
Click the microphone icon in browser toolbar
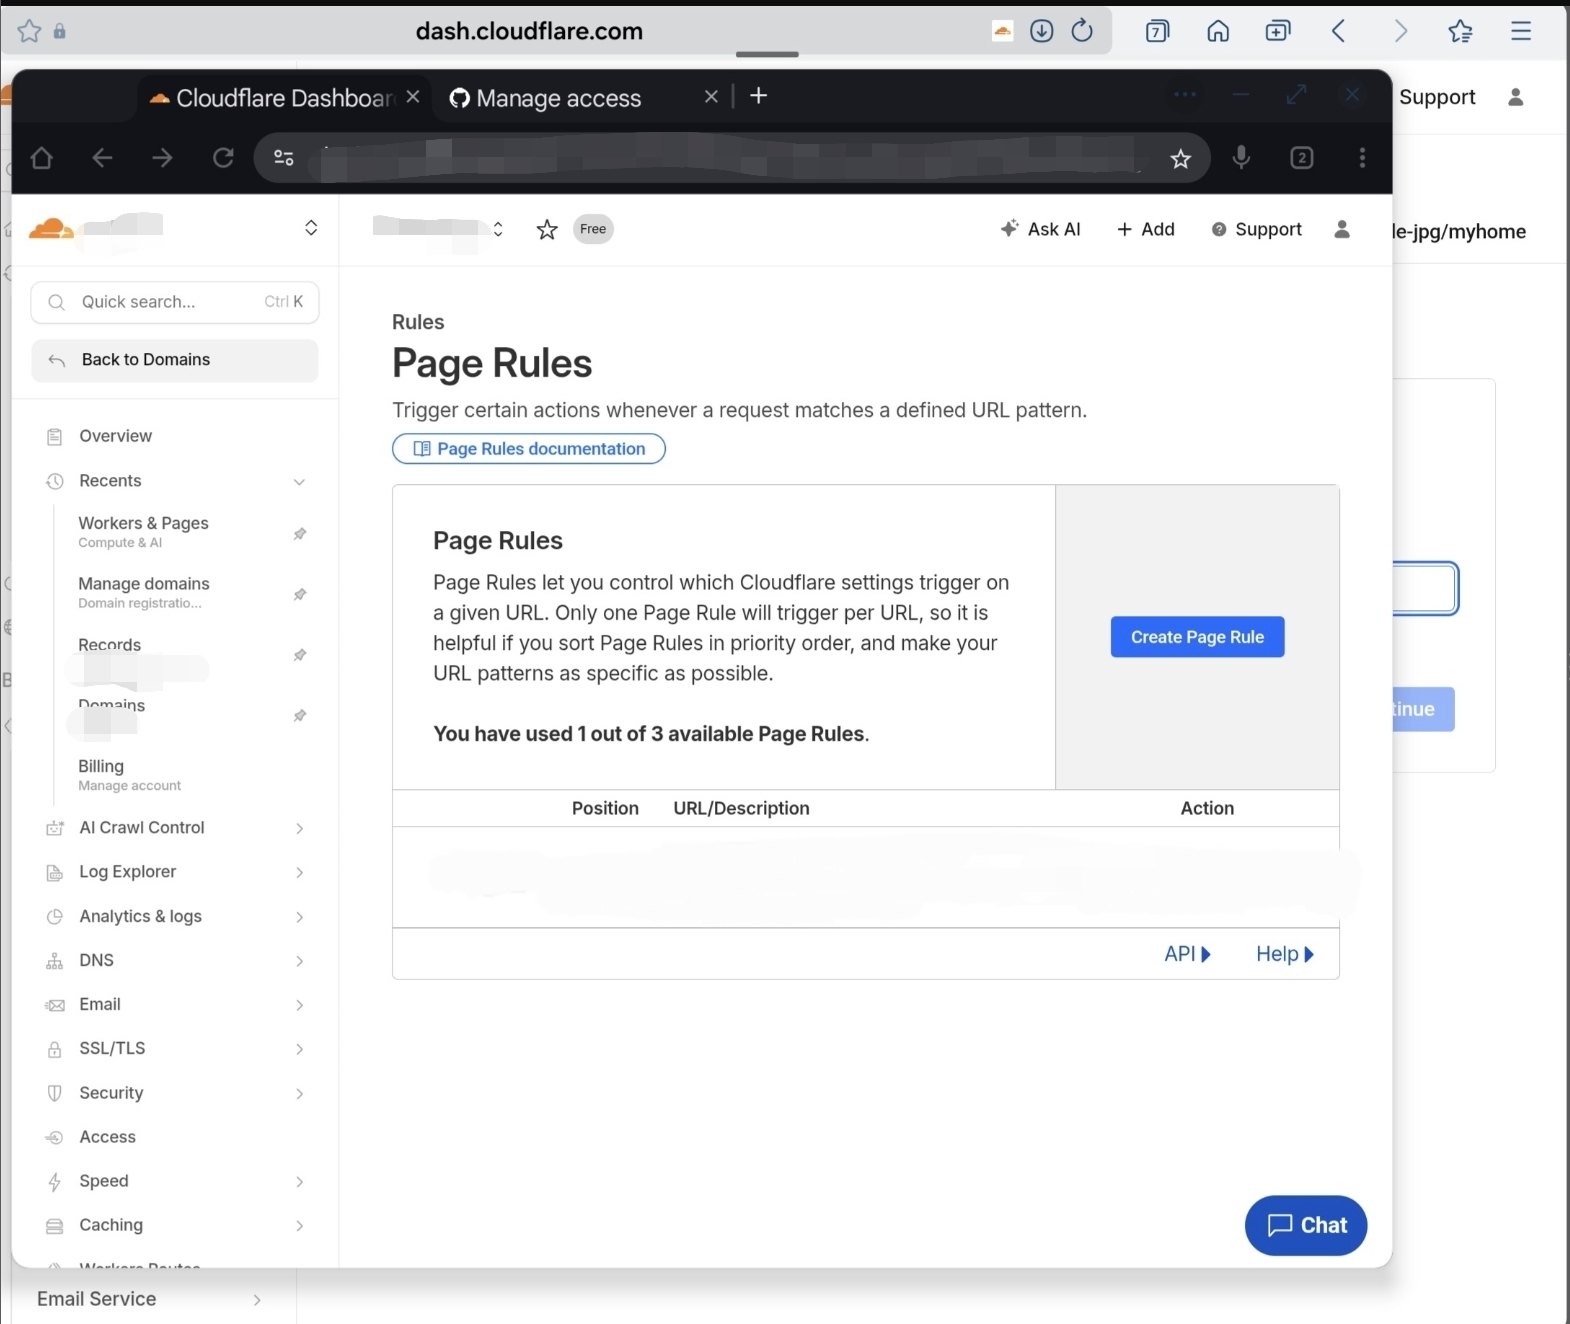[1241, 157]
